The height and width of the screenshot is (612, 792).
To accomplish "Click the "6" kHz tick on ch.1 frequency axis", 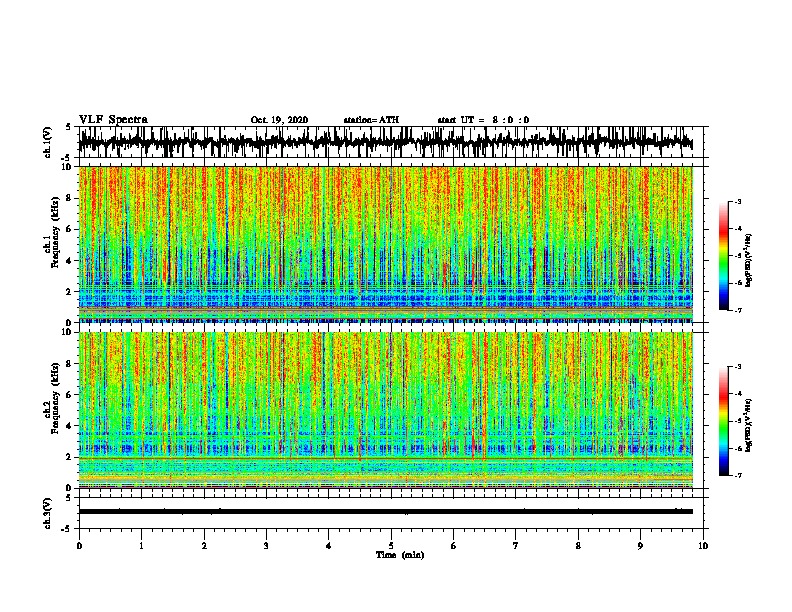I will [70, 229].
